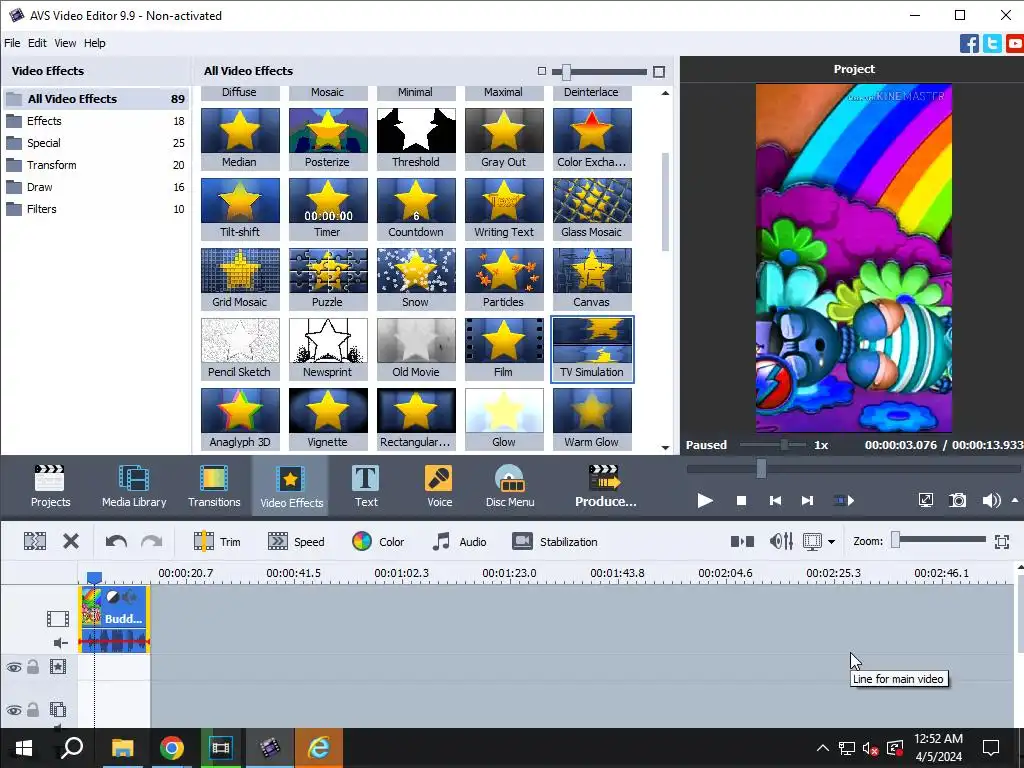This screenshot has height=768, width=1024.
Task: Open the Projects section
Action: (x=50, y=486)
